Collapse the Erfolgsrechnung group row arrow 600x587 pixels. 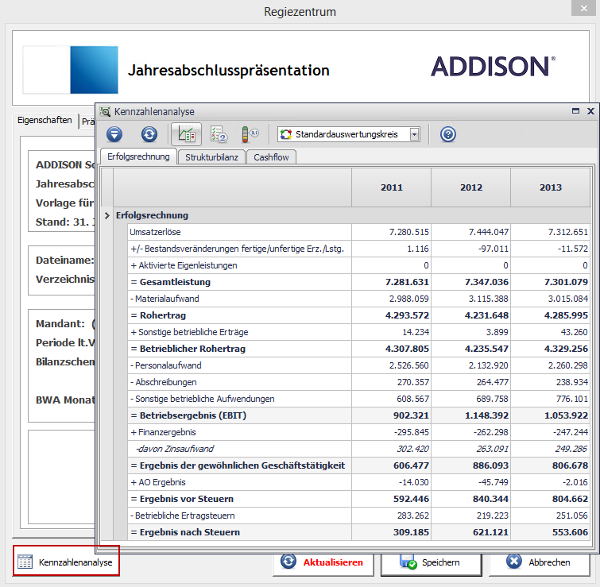pyautogui.click(x=107, y=215)
